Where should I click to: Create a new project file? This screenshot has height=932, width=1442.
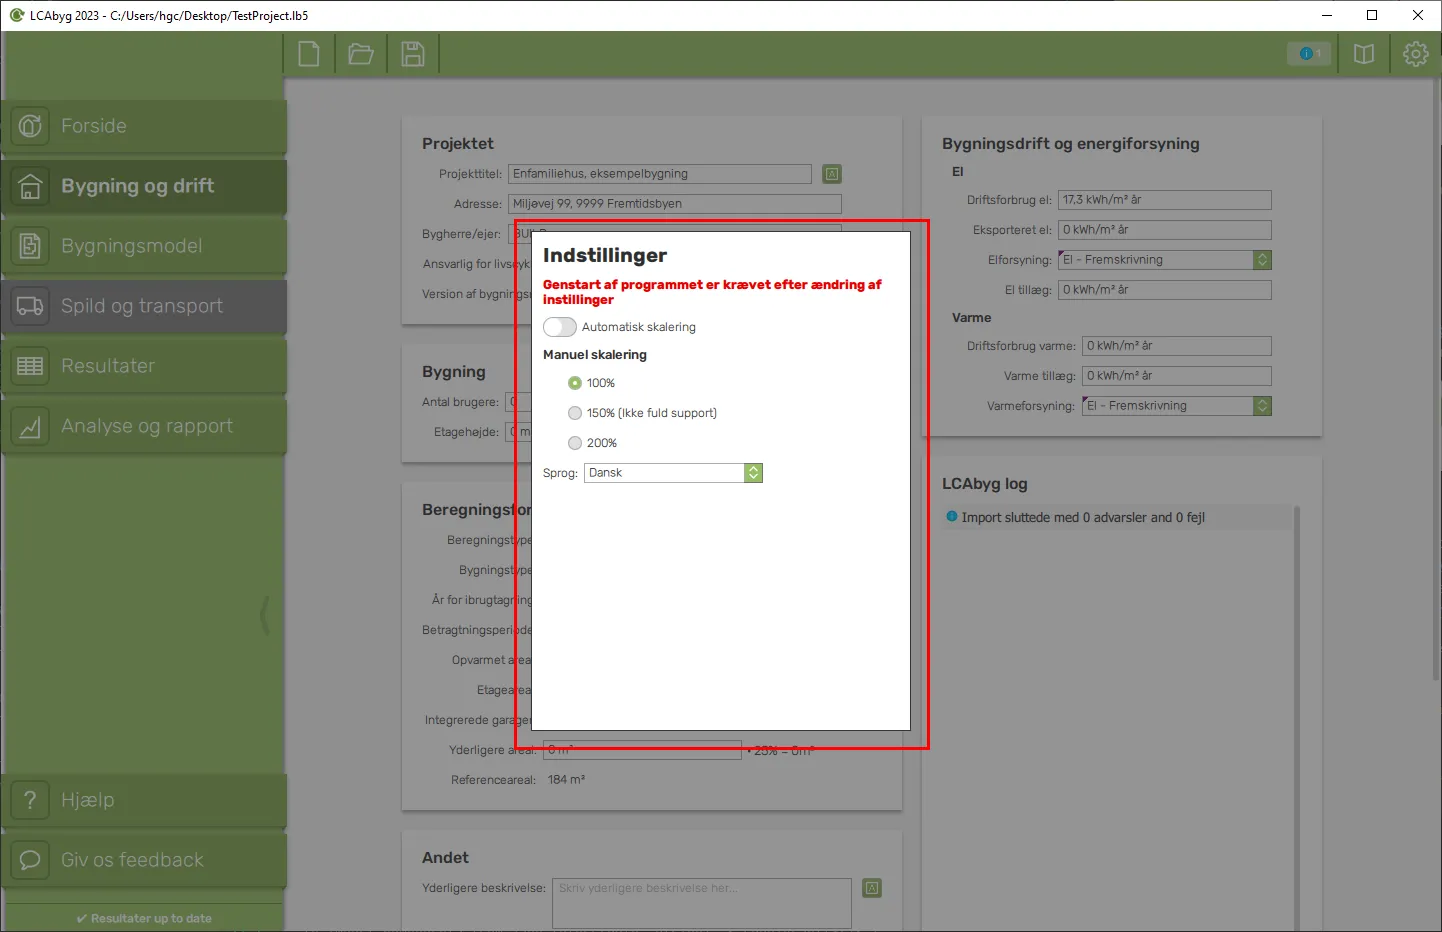click(x=309, y=54)
